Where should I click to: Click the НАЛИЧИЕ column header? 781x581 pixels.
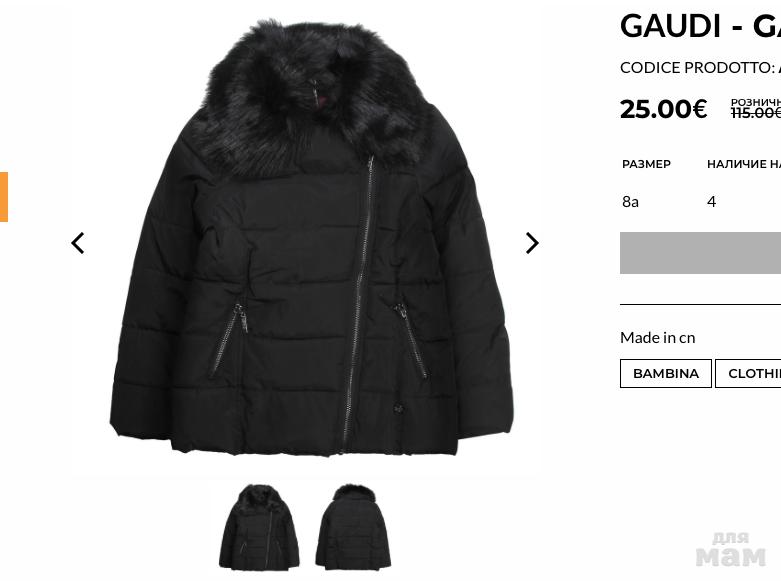[x=744, y=164]
